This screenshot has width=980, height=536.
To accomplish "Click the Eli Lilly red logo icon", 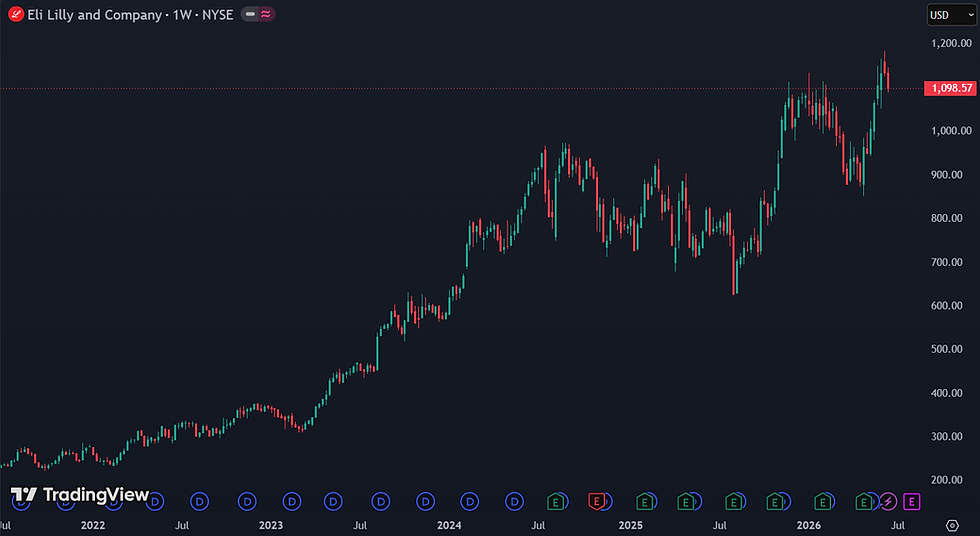I will [x=16, y=14].
